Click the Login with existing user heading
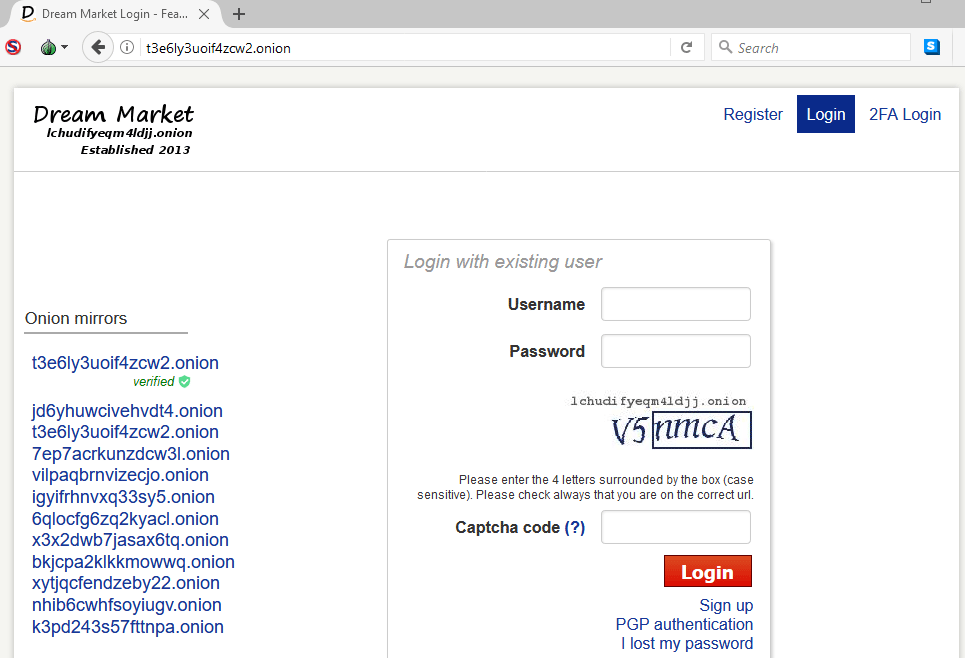The image size is (965, 658). (x=503, y=262)
